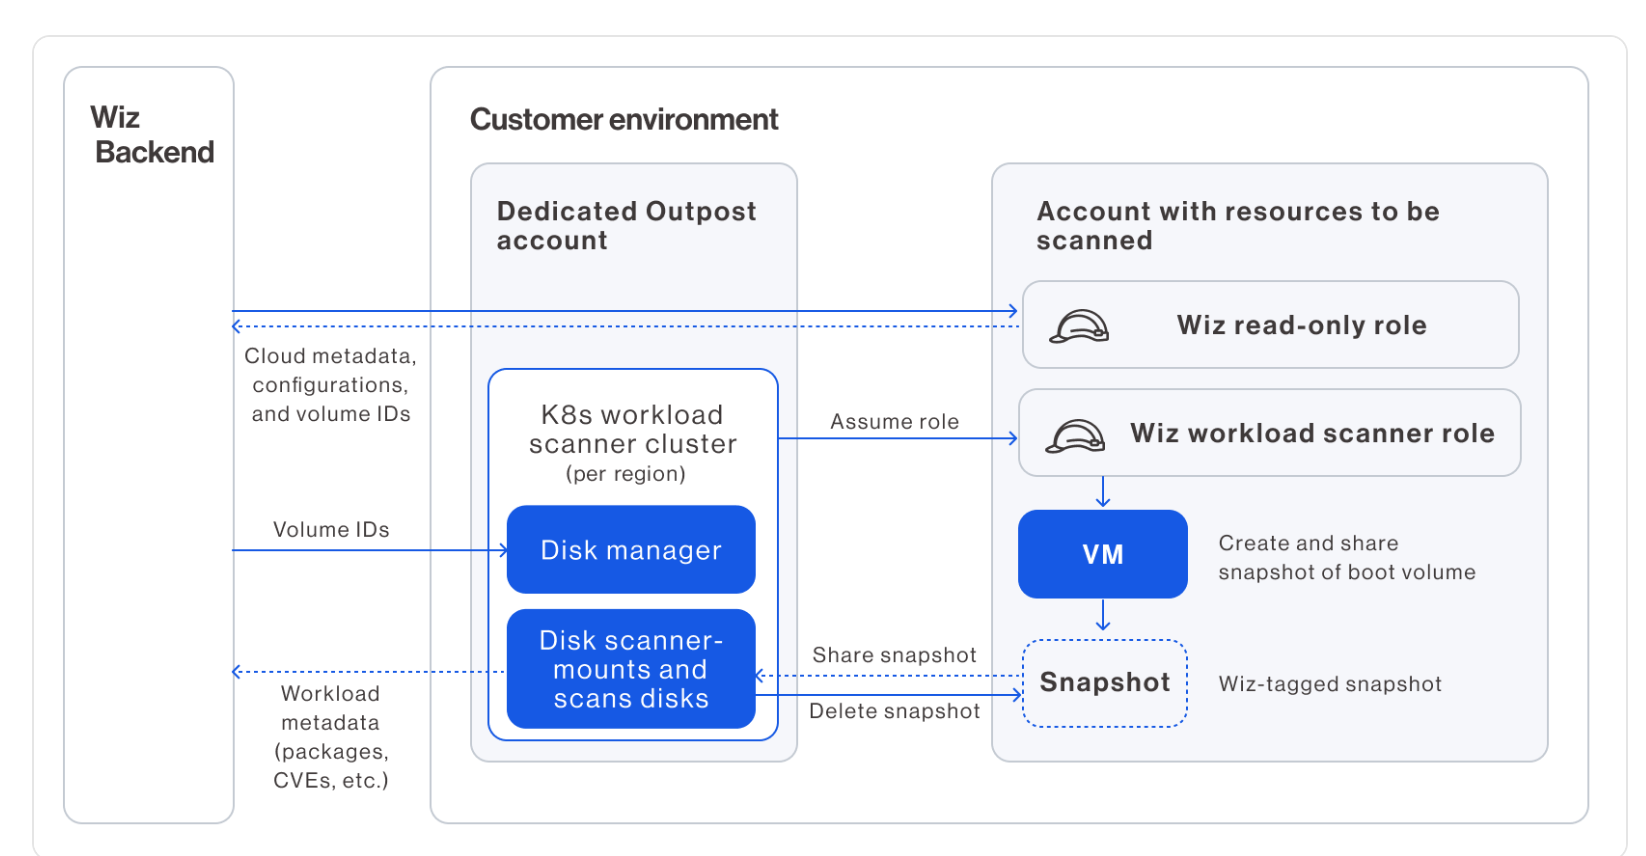Screen dimensions: 1646x856
Task: Click the "Wiz read-only role" label
Action: [x=1302, y=325]
